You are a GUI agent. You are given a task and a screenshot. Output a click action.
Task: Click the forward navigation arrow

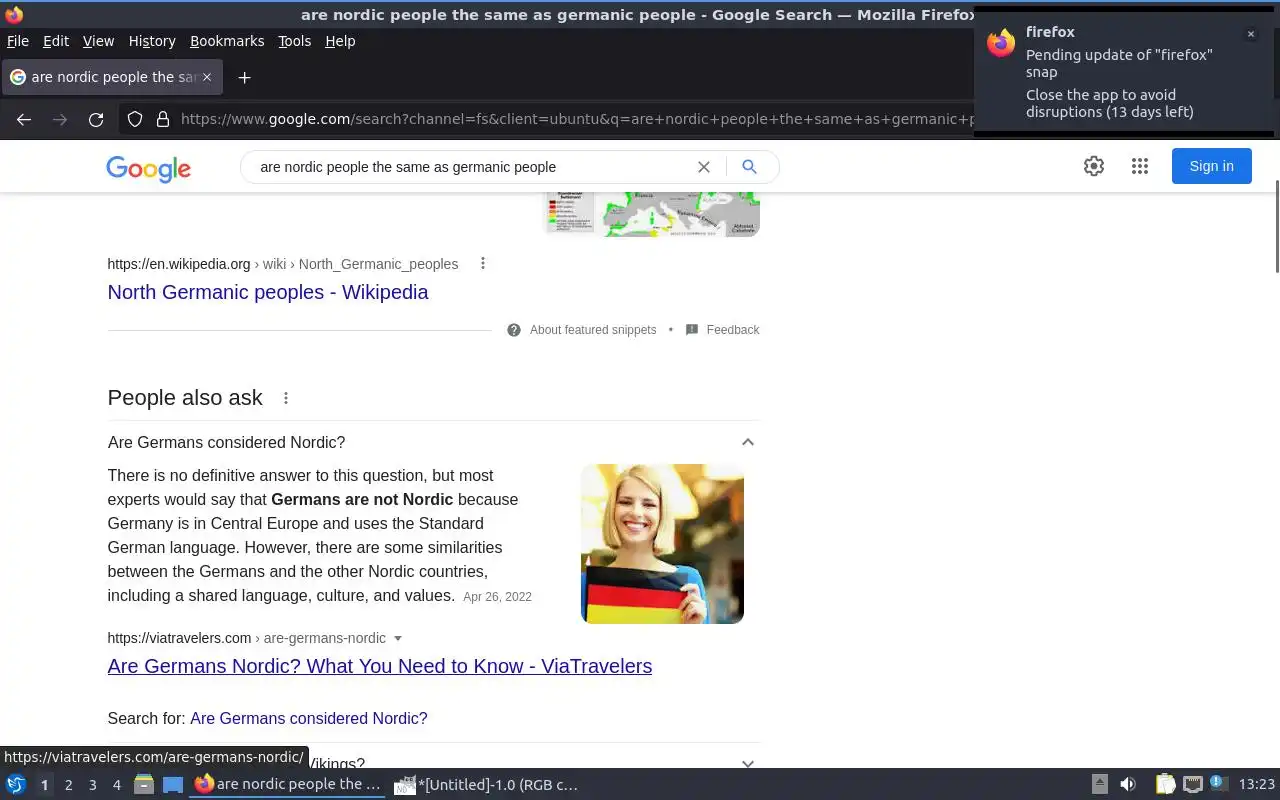click(60, 119)
